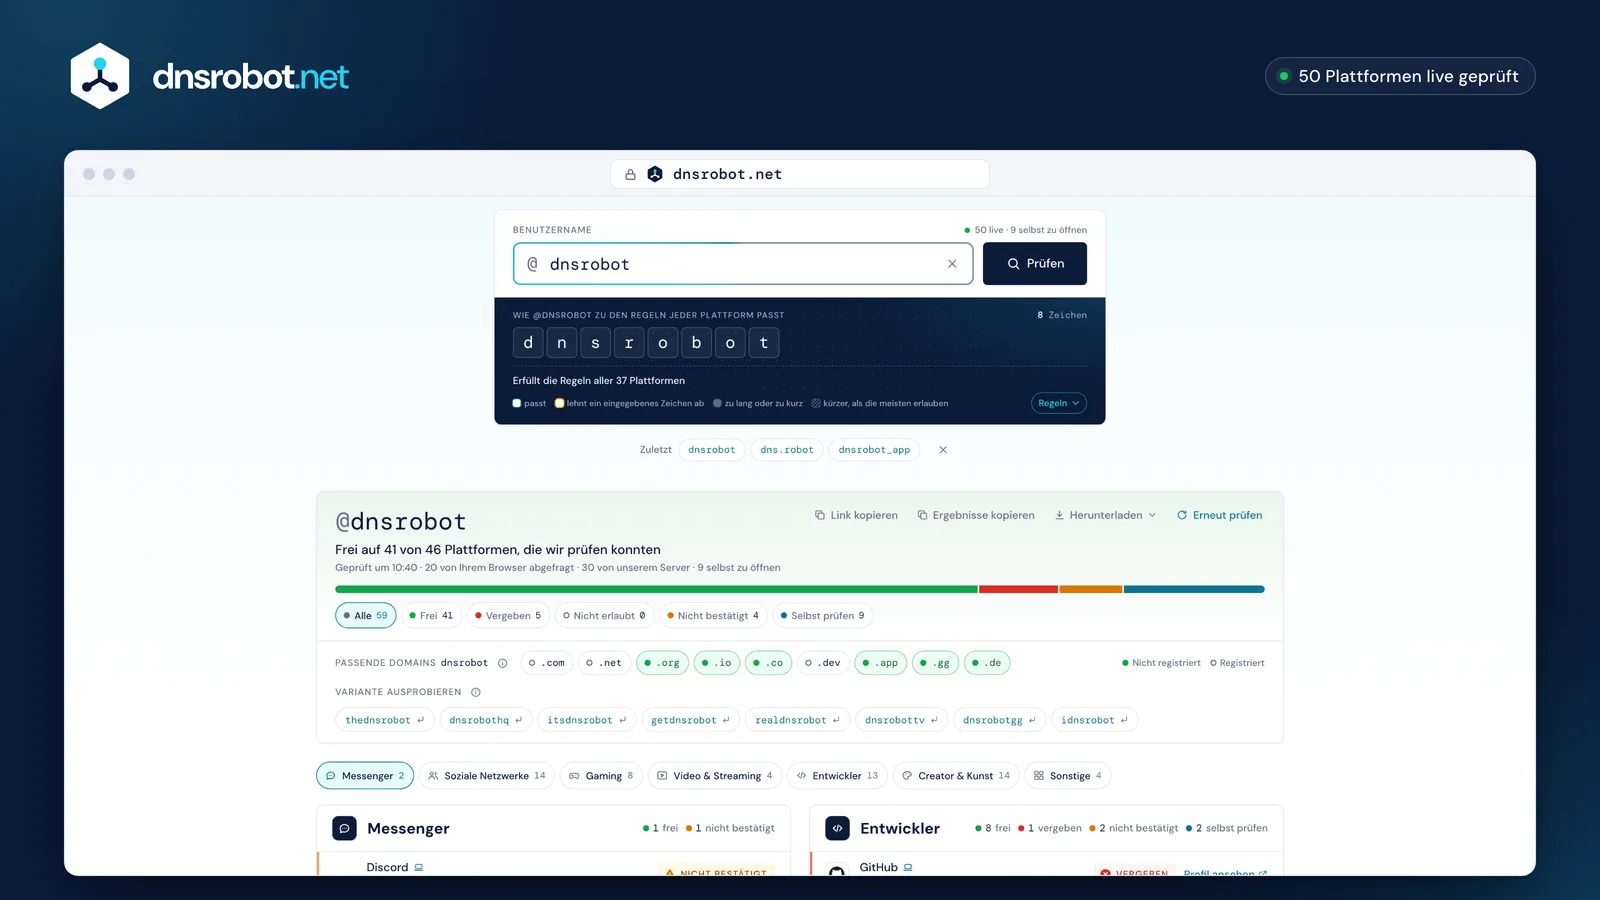Click the address bar showing dnsrobot.net
1600x900 pixels.
click(x=800, y=174)
